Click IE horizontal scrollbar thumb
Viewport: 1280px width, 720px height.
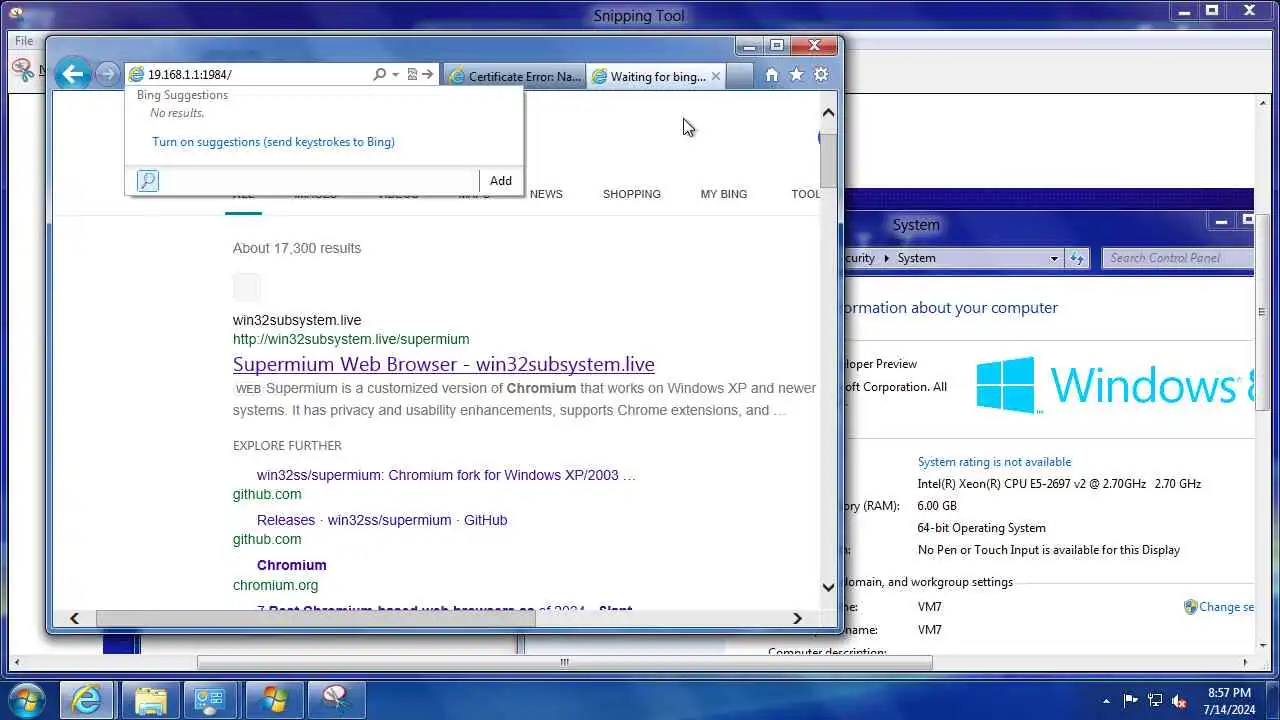[x=316, y=618]
